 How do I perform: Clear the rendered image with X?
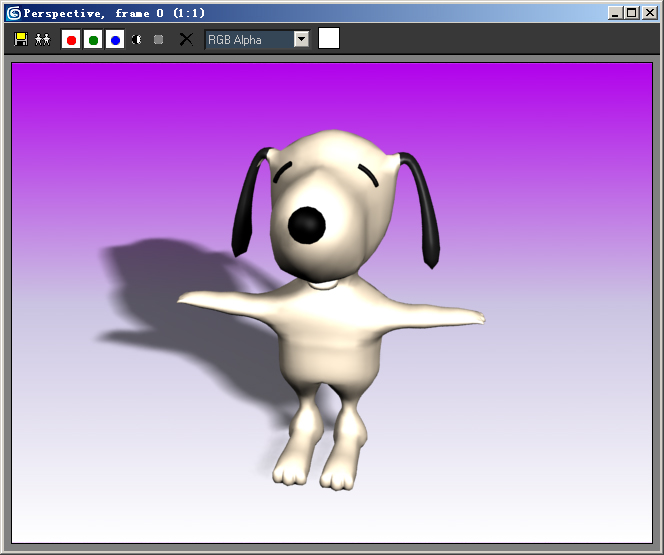coord(186,39)
